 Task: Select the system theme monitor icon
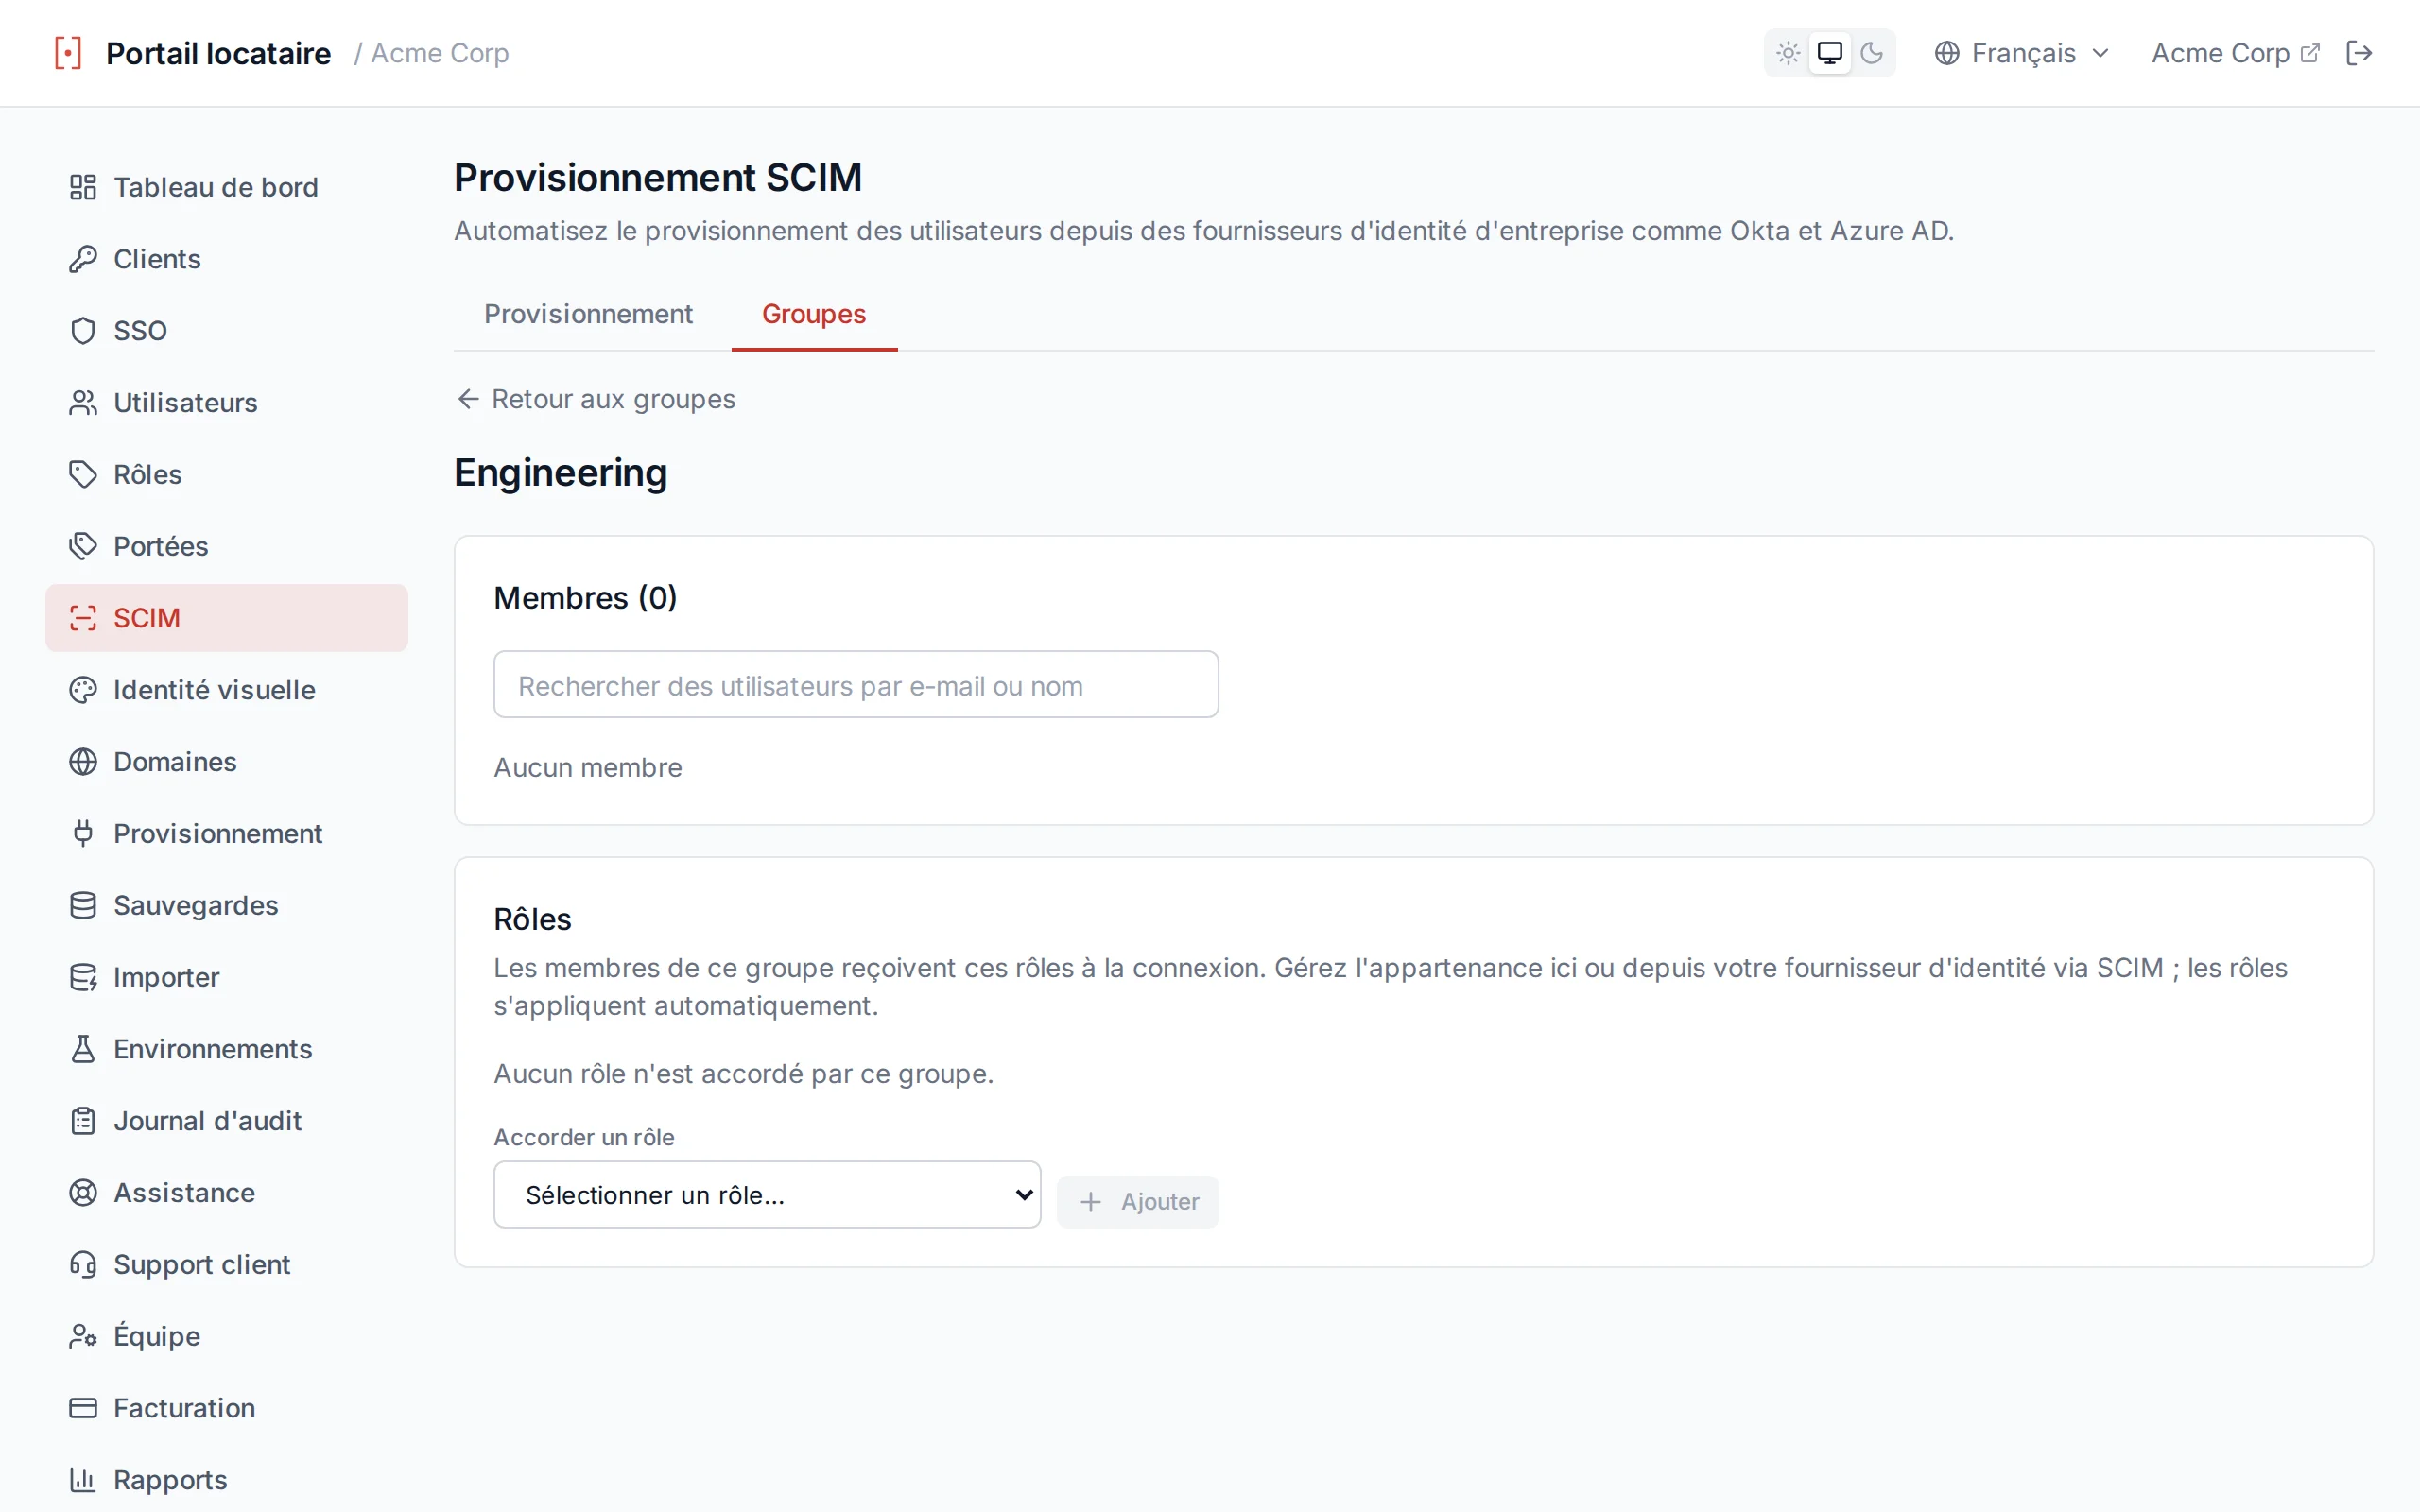point(1829,53)
